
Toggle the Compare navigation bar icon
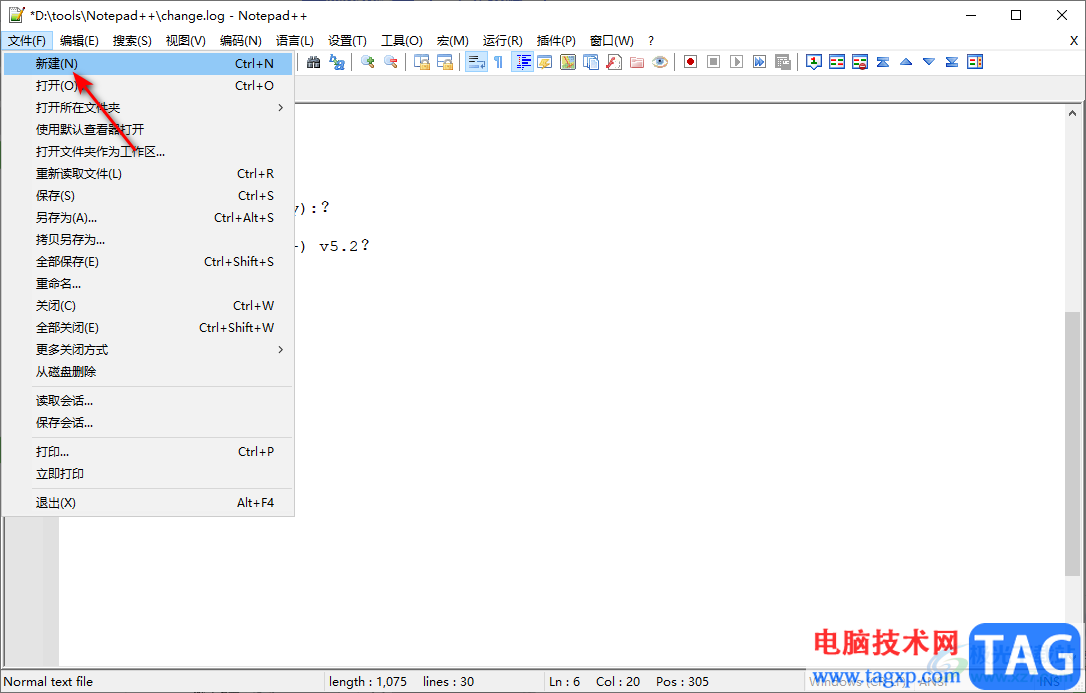pyautogui.click(x=975, y=62)
